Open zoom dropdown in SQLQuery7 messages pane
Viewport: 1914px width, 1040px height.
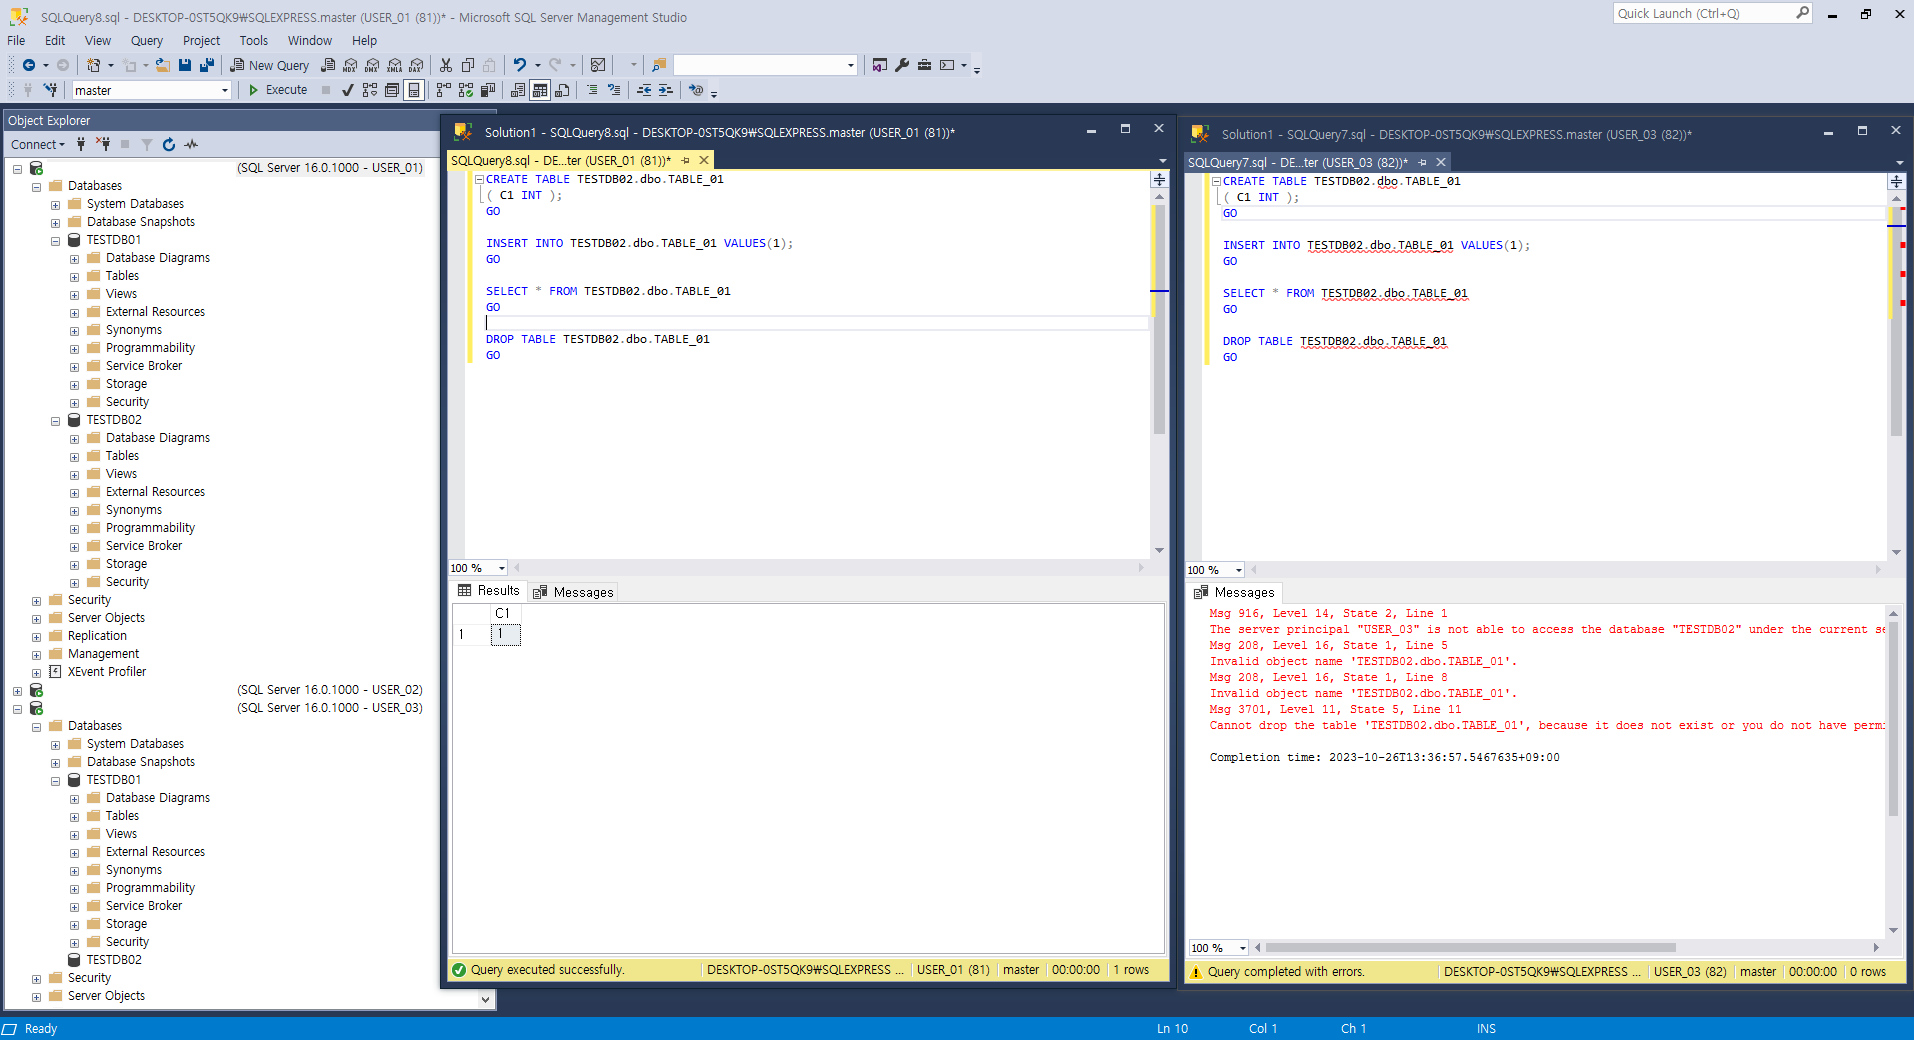1242,948
